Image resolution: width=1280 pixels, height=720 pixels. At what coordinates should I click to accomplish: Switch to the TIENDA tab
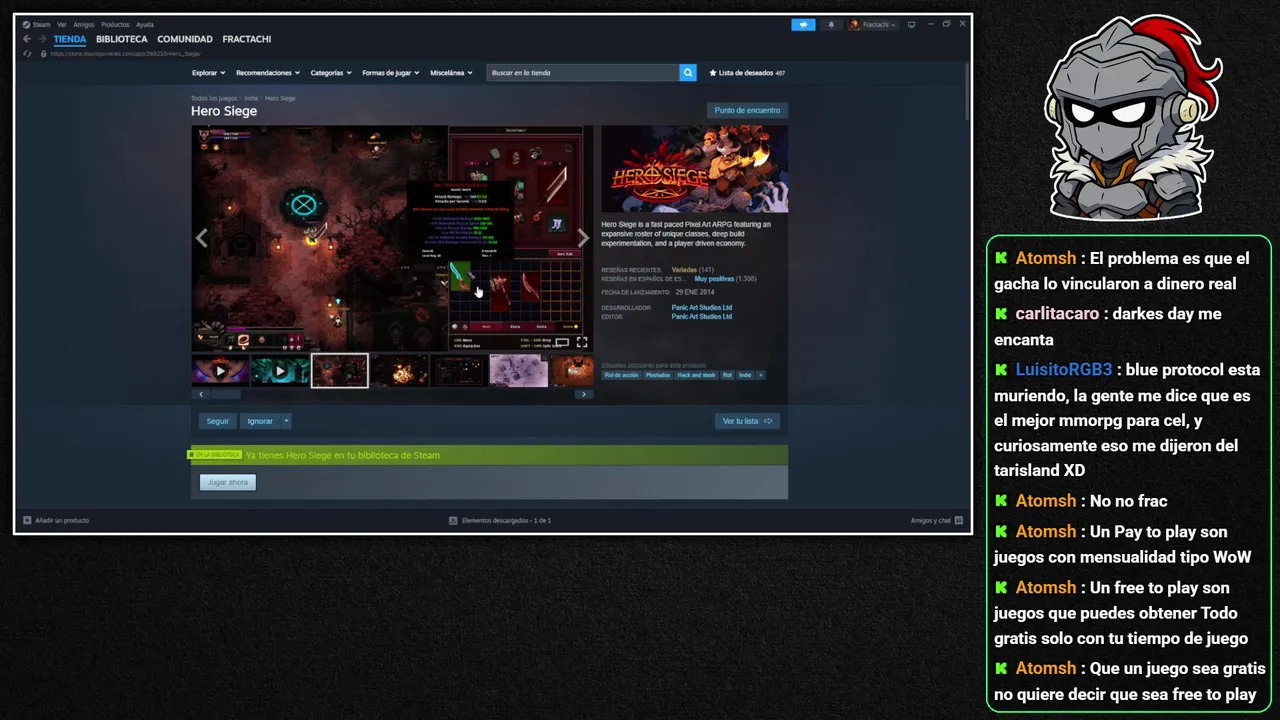[70, 39]
